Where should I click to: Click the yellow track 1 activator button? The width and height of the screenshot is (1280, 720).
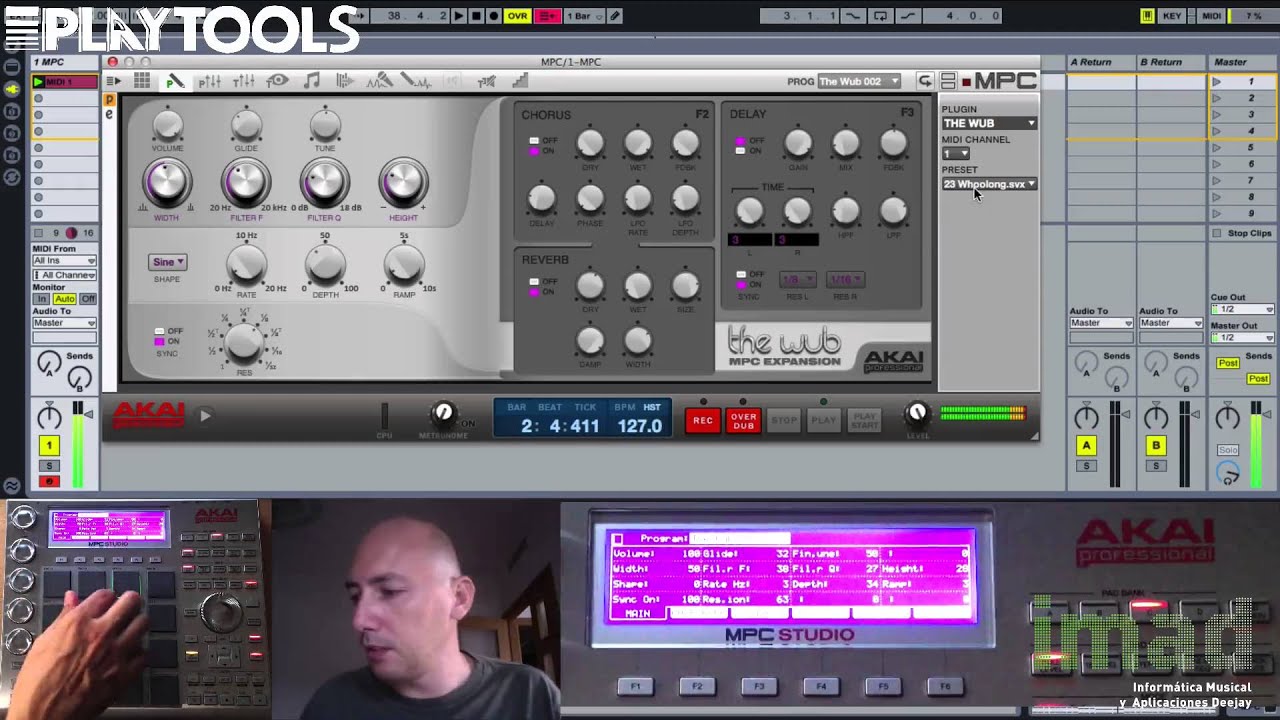pyautogui.click(x=48, y=446)
